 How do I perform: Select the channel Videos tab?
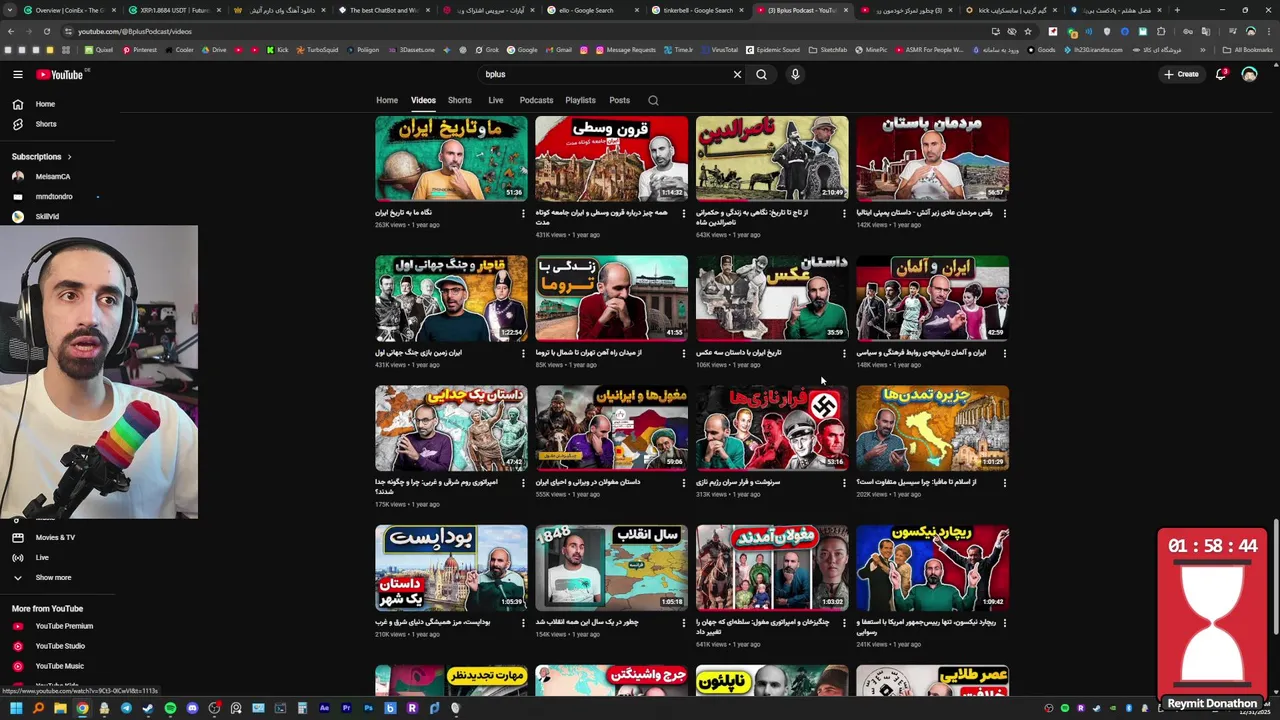pos(423,100)
